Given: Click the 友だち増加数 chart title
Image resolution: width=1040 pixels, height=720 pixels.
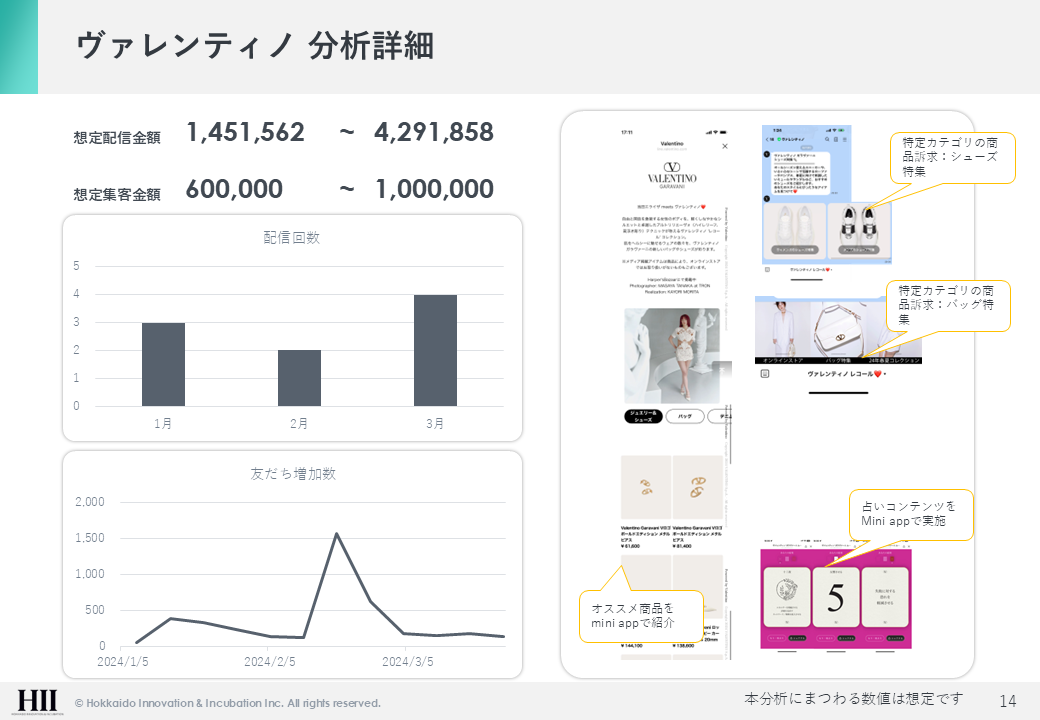Looking at the screenshot, I should pyautogui.click(x=292, y=473).
